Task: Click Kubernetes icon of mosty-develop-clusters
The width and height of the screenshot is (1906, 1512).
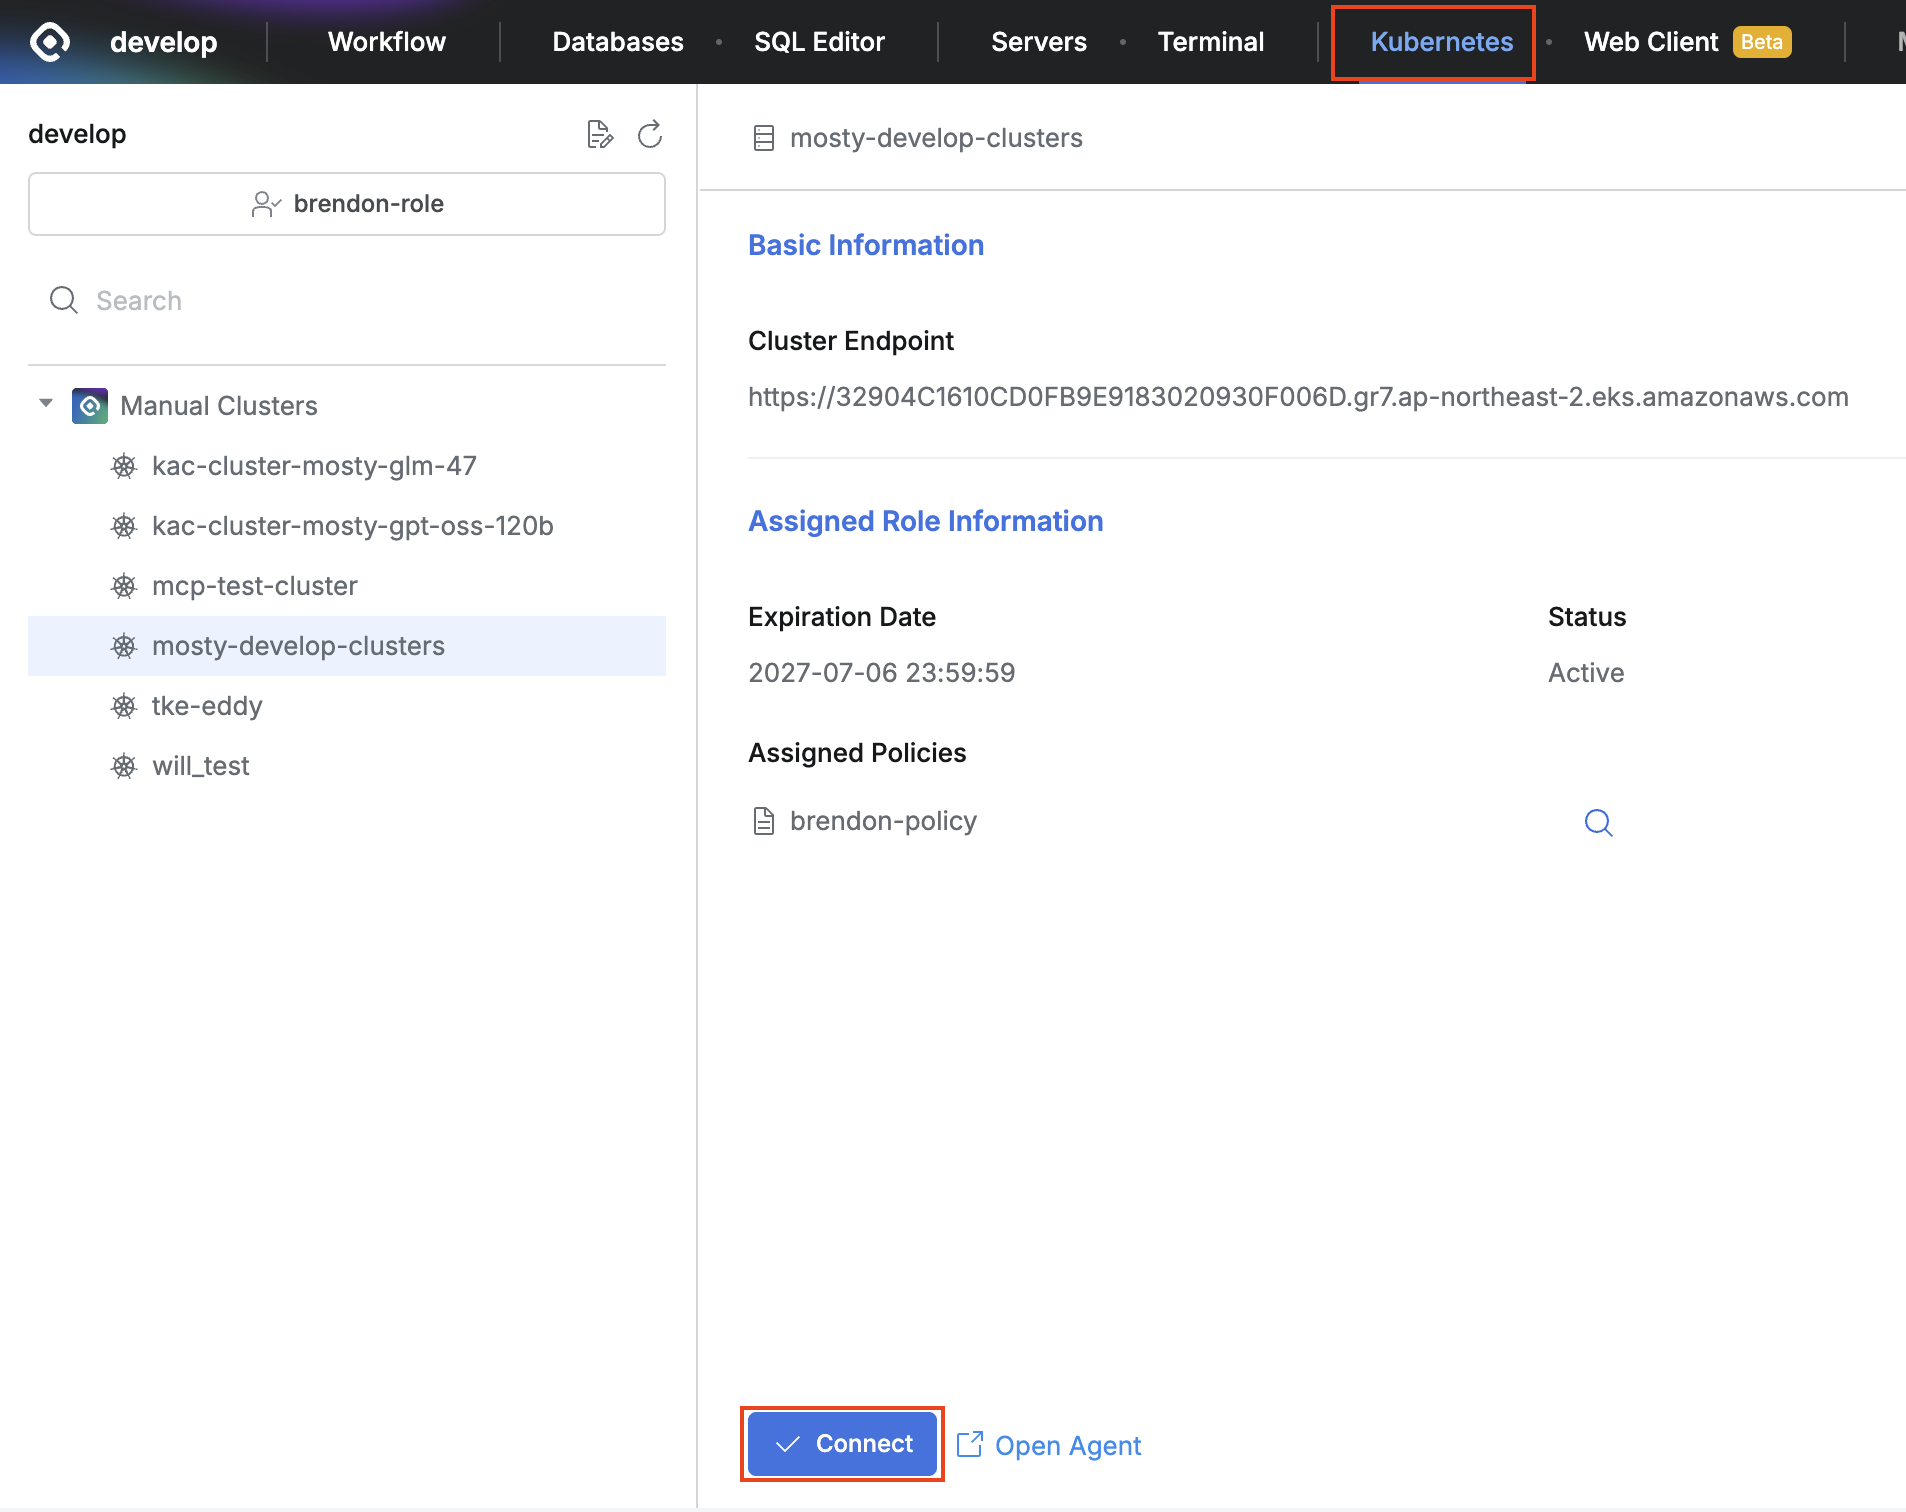Action: 124,646
